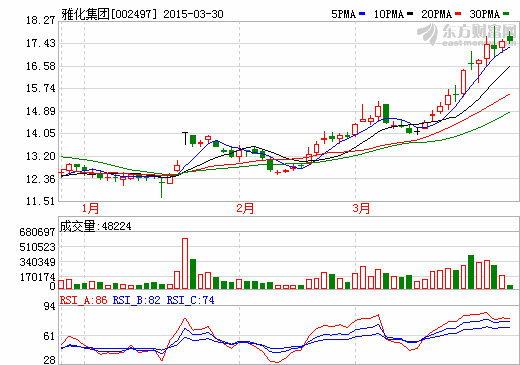Click the RSI axis label 61
This screenshot has height=365, width=520.
pos(49,336)
